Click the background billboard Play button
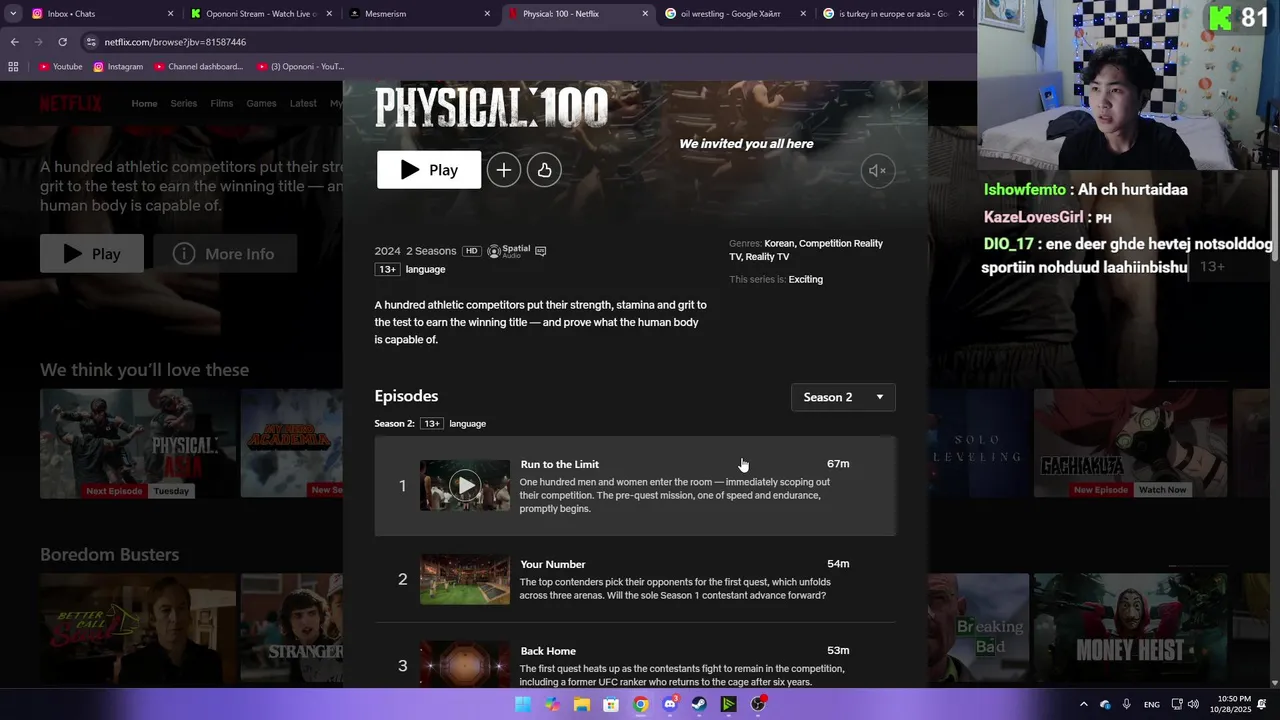The image size is (1280, 720). tap(92, 254)
